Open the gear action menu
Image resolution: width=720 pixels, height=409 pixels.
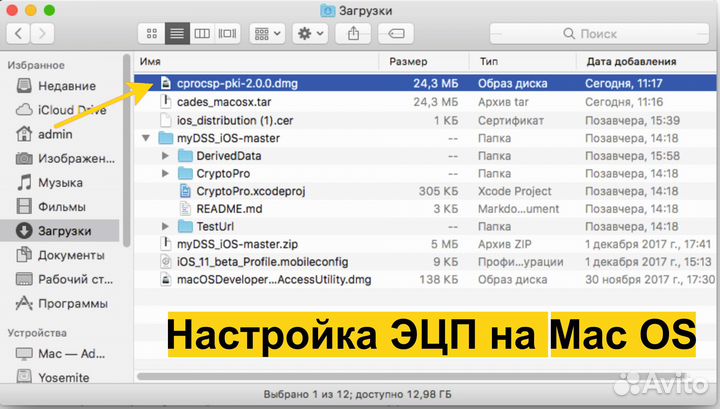310,34
